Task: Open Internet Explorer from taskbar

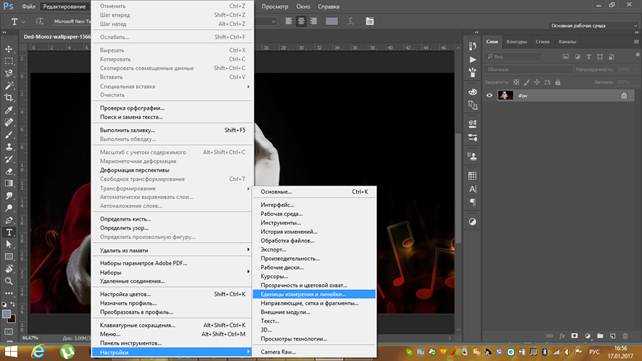Action: 38,352
